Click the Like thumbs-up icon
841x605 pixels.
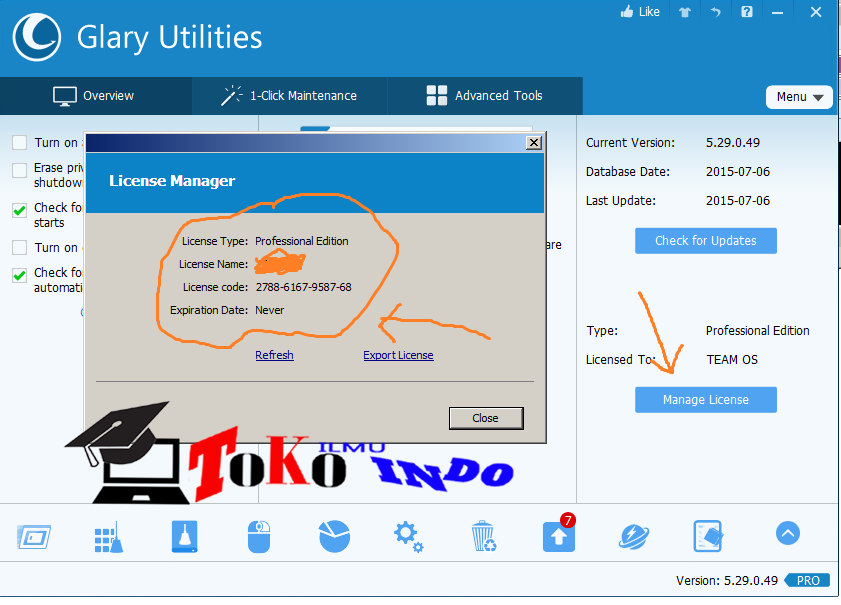(627, 12)
